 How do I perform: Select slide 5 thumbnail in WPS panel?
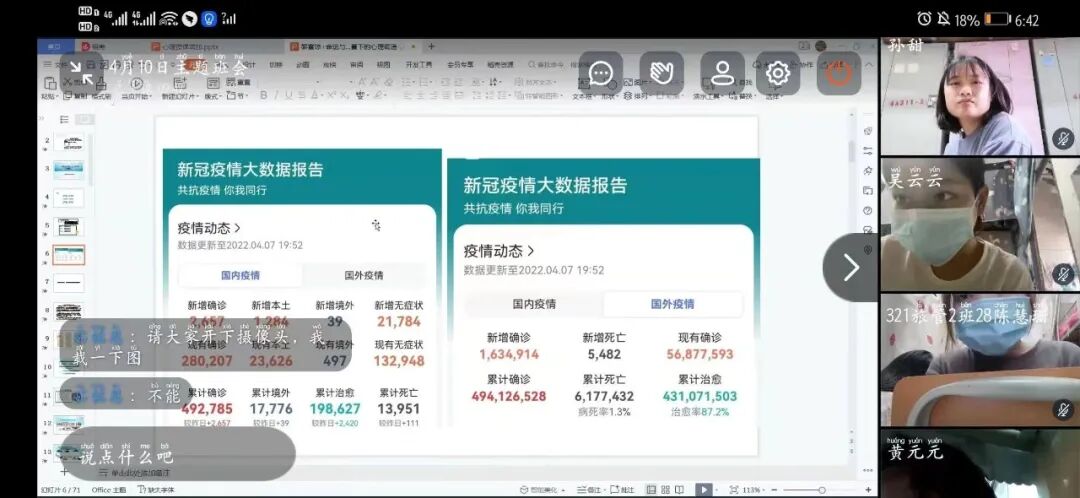tap(69, 227)
